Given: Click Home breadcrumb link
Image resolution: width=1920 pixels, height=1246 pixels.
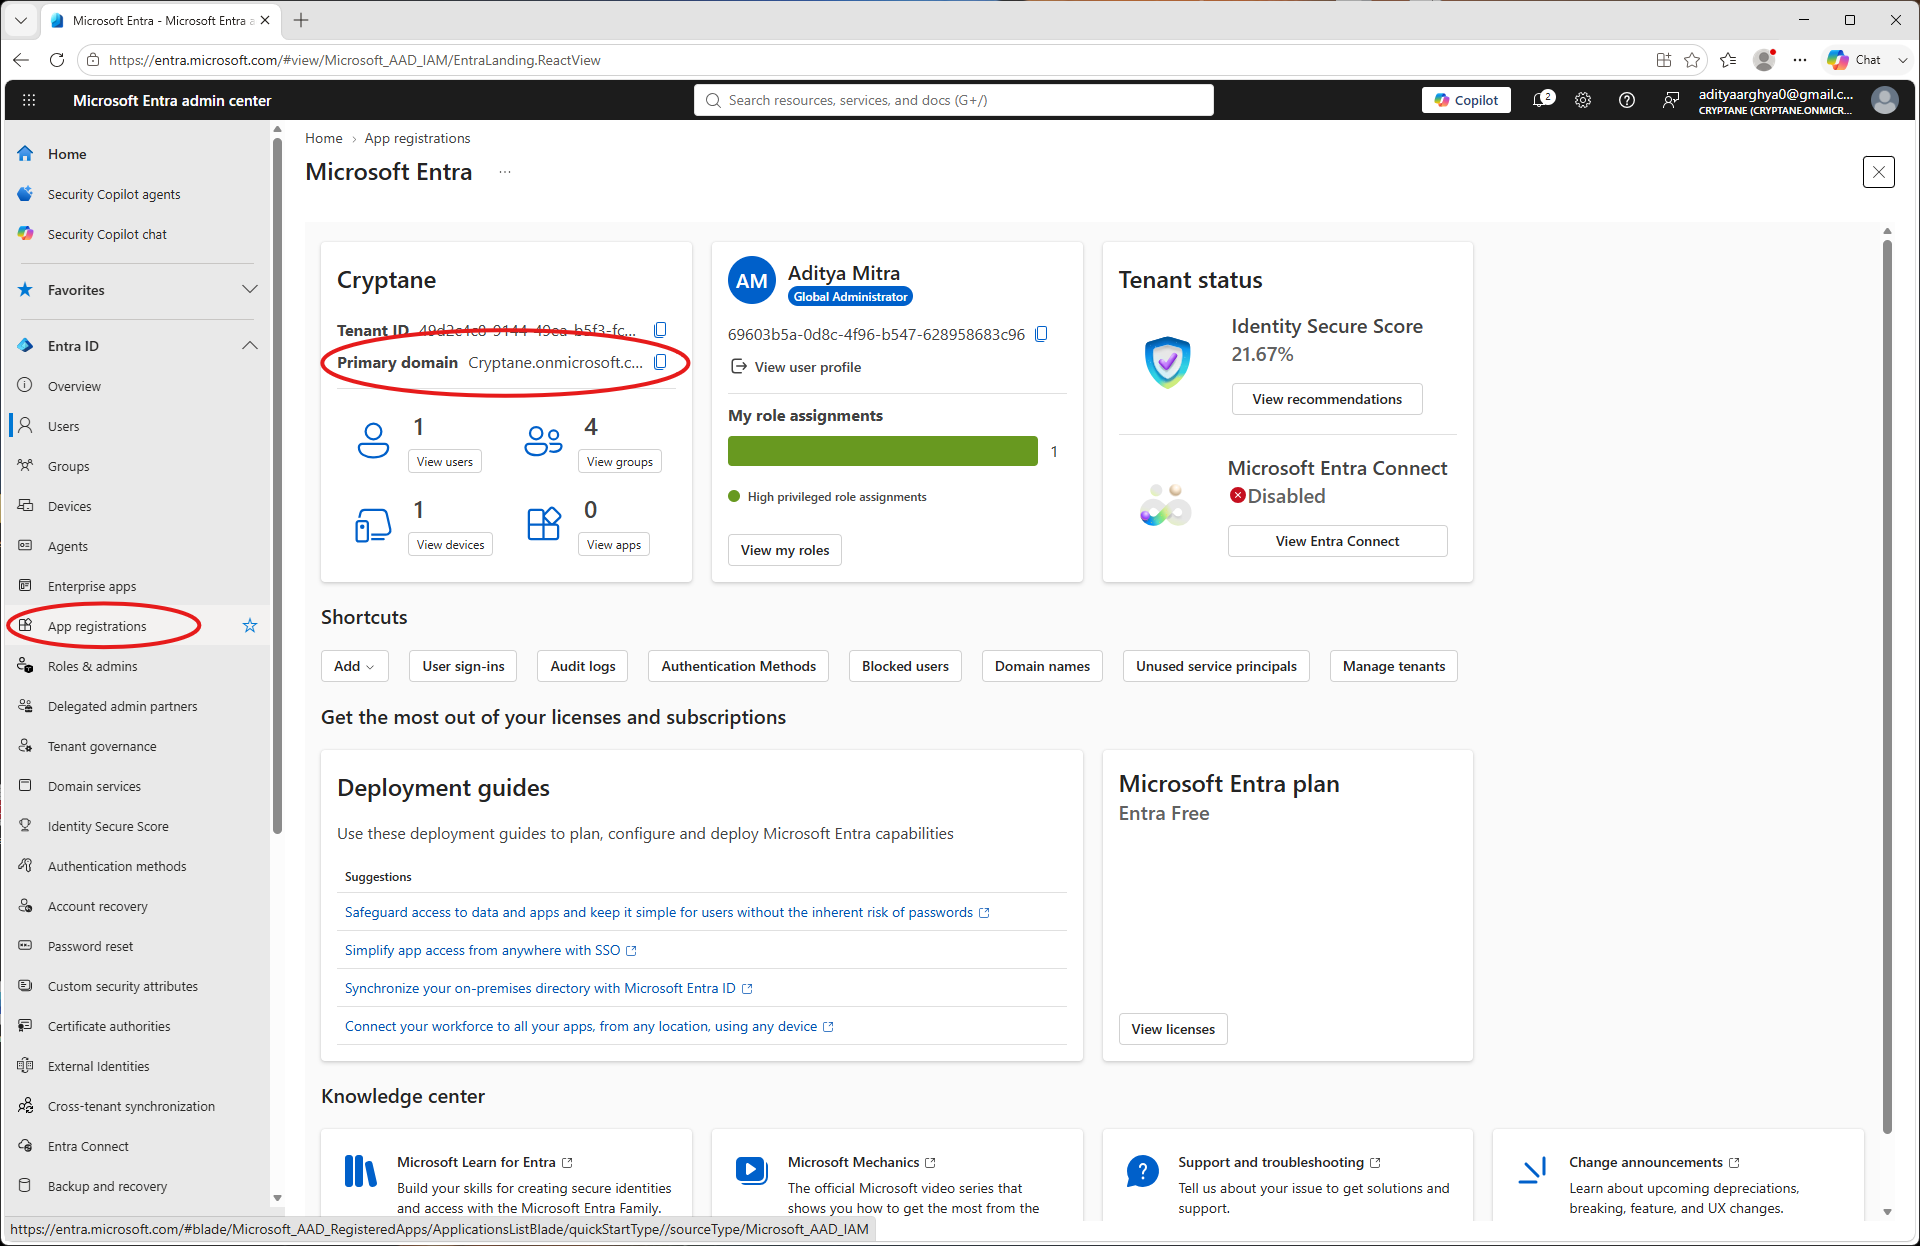Looking at the screenshot, I should [324, 138].
